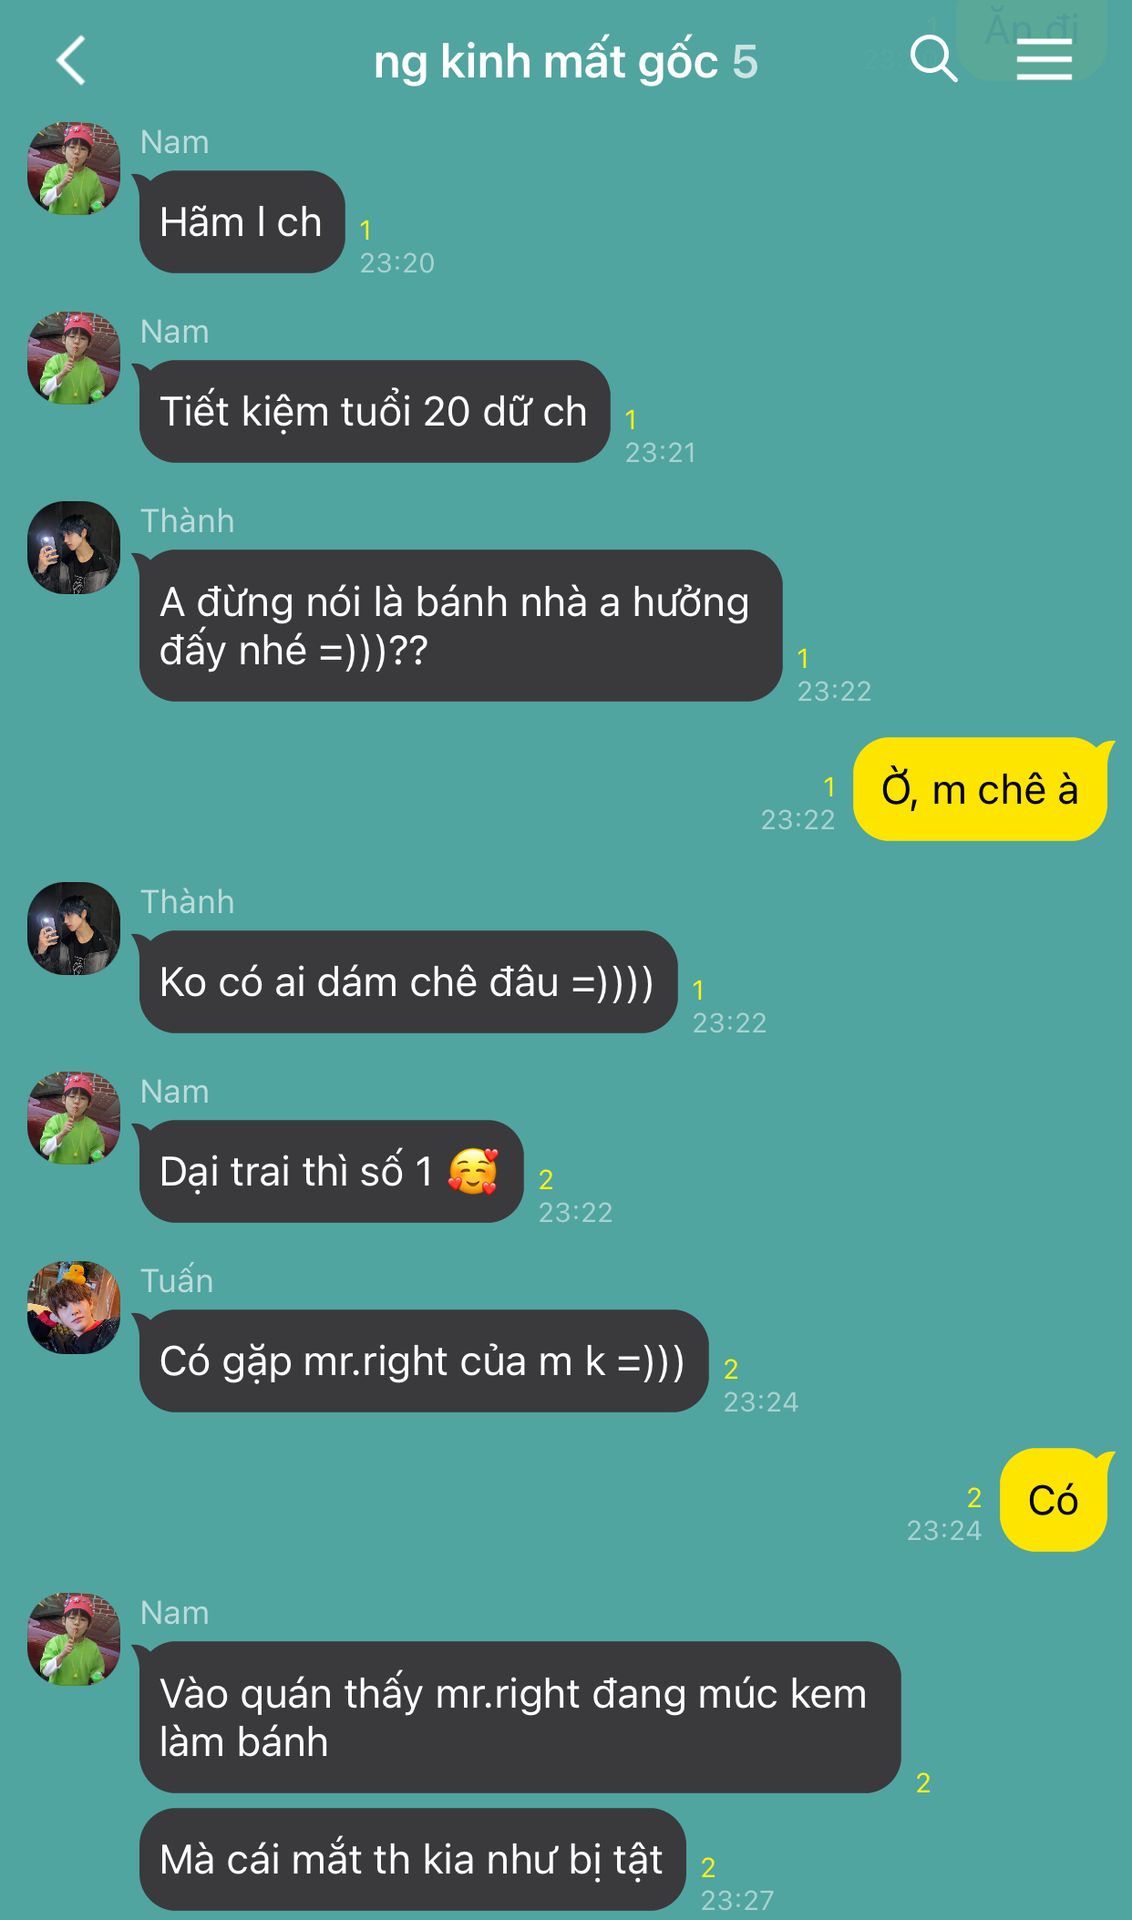Viewport: 1132px width, 1920px height.
Task: Tap Nam's avatar beside 'Hãm l ch'
Action: click(74, 169)
